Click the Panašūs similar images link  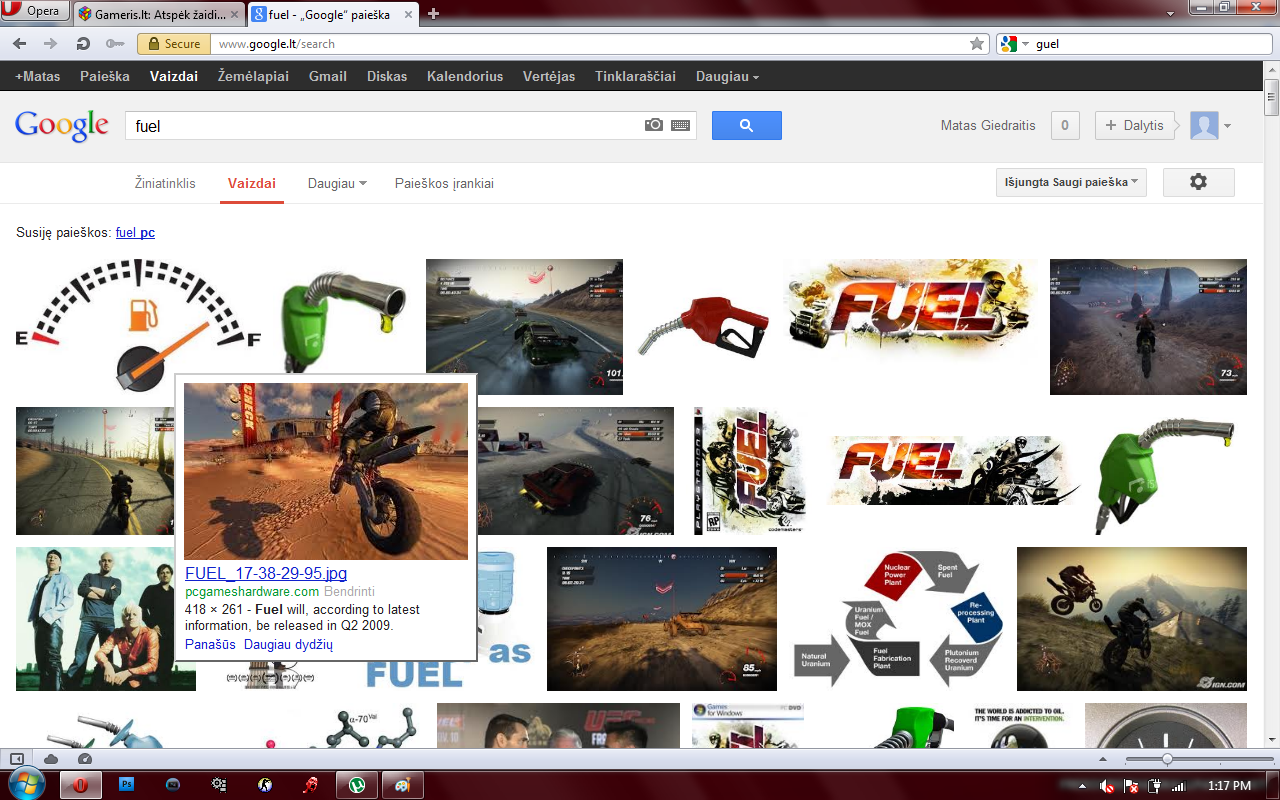[x=210, y=644]
